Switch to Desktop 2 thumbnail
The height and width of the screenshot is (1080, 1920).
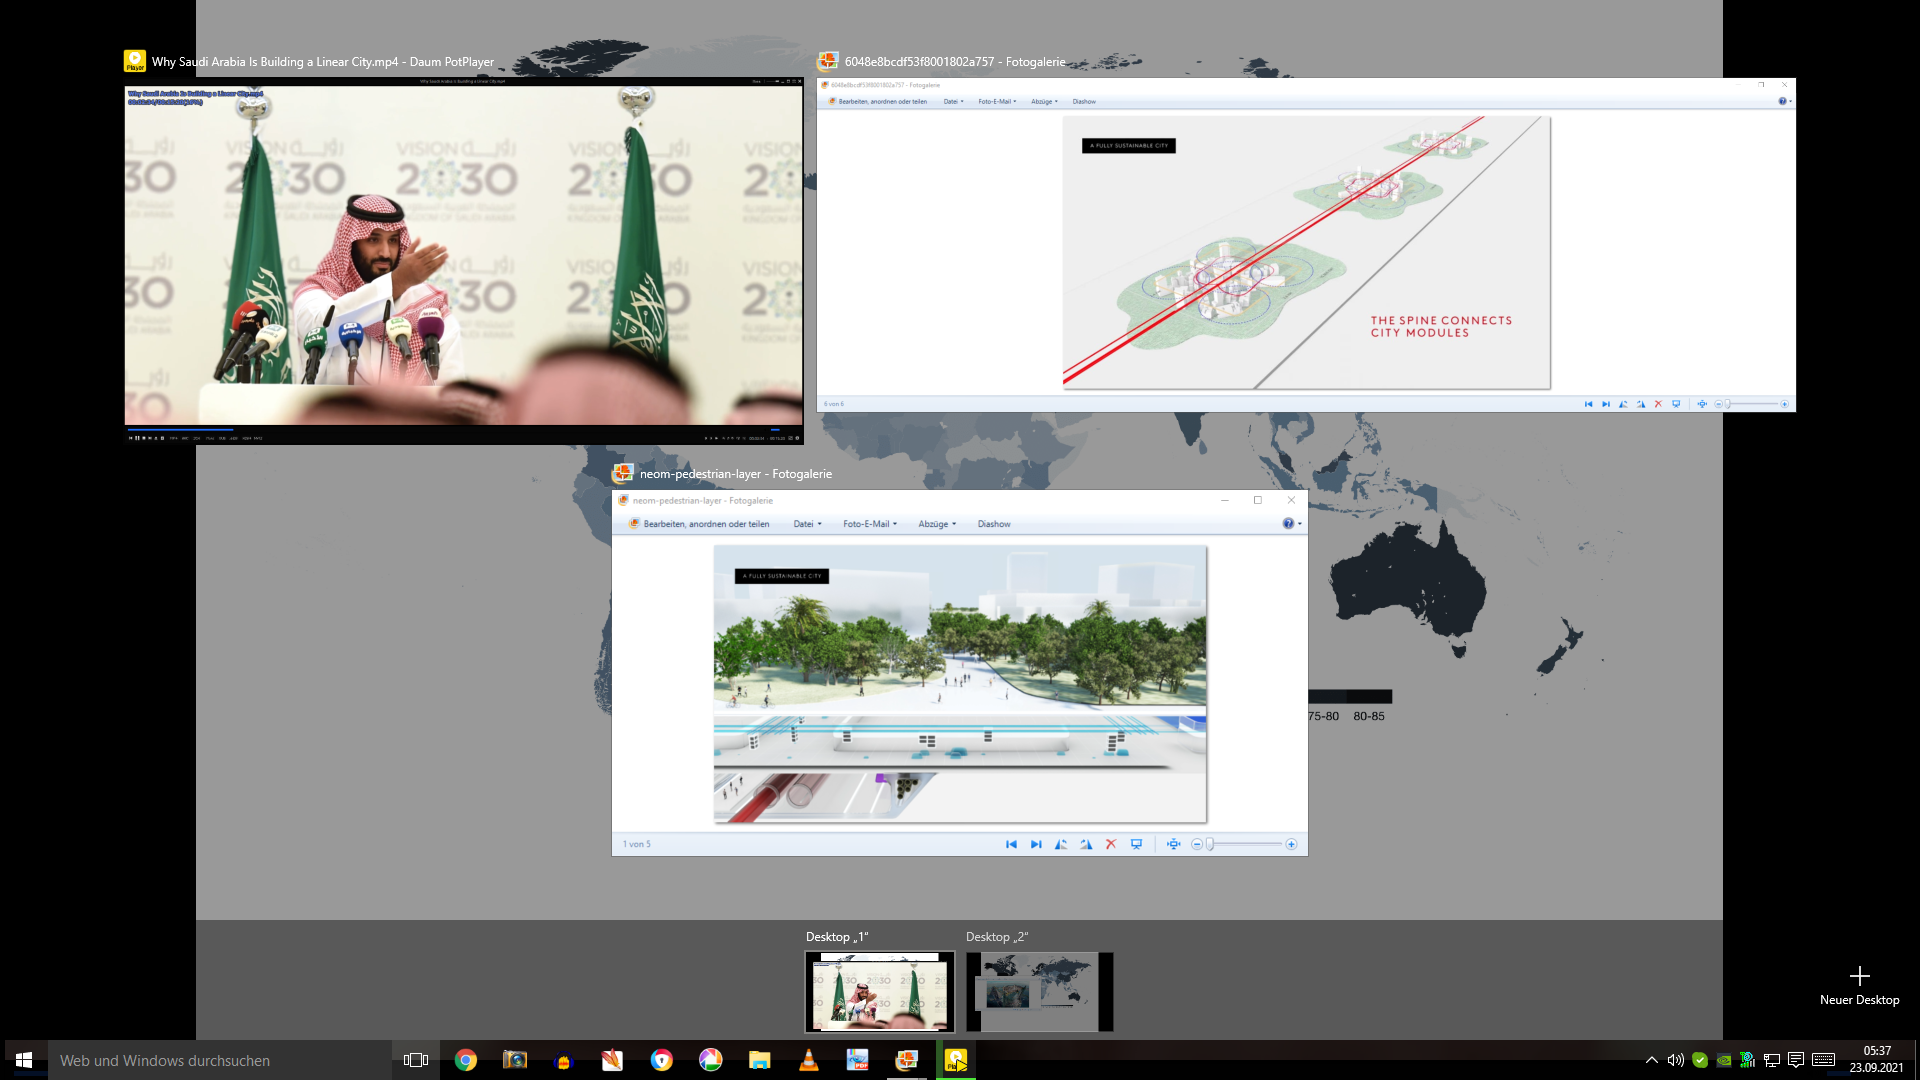click(1040, 991)
